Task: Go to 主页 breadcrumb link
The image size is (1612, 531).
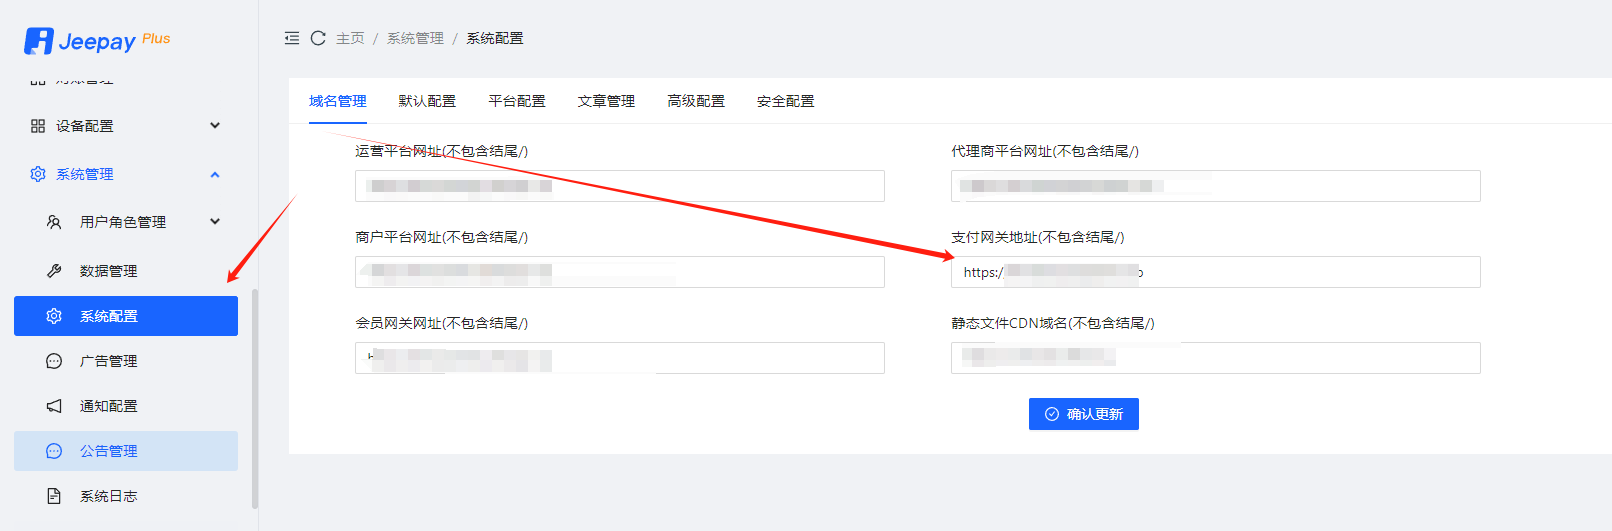Action: pyautogui.click(x=350, y=38)
